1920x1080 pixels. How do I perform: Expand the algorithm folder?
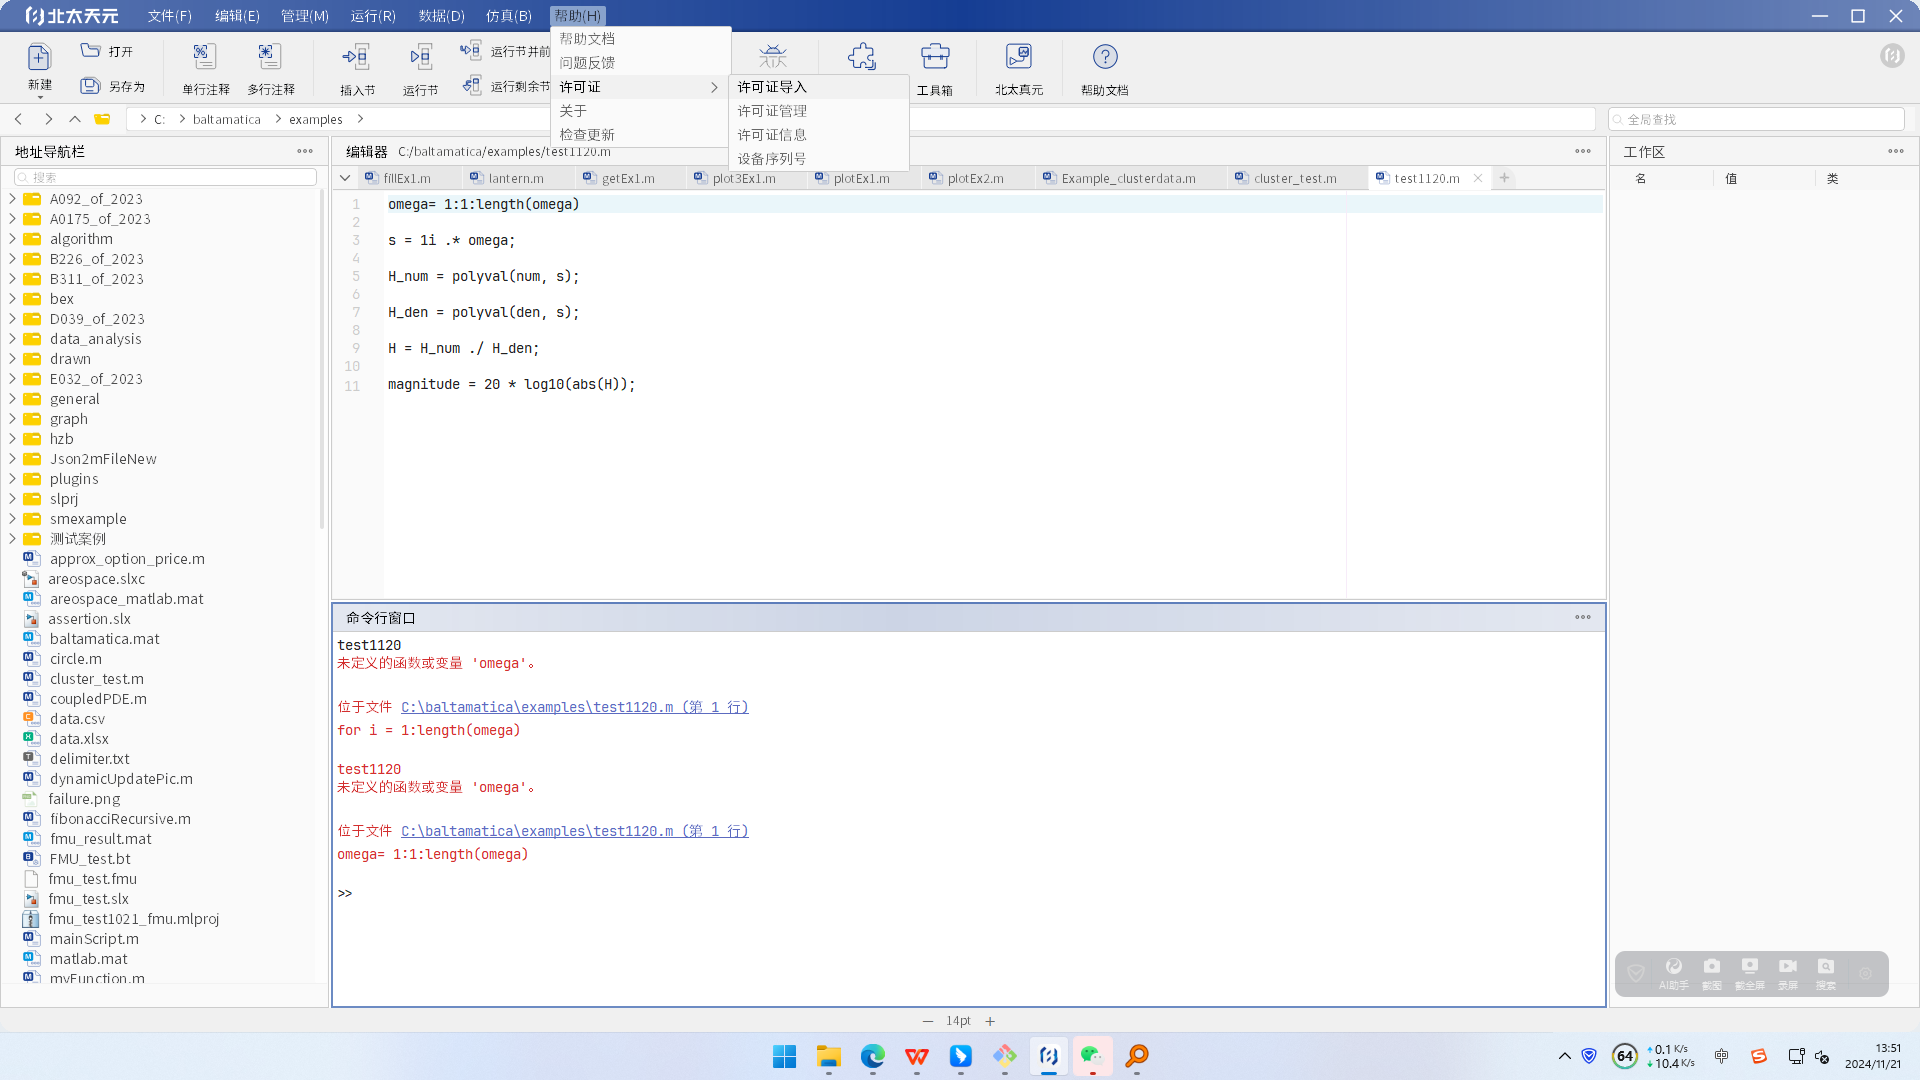pyautogui.click(x=12, y=239)
